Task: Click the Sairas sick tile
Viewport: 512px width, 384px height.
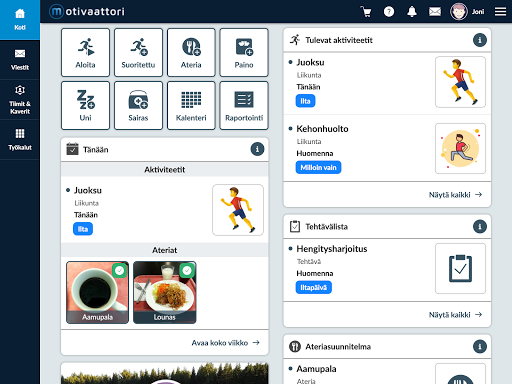Action: (138, 105)
